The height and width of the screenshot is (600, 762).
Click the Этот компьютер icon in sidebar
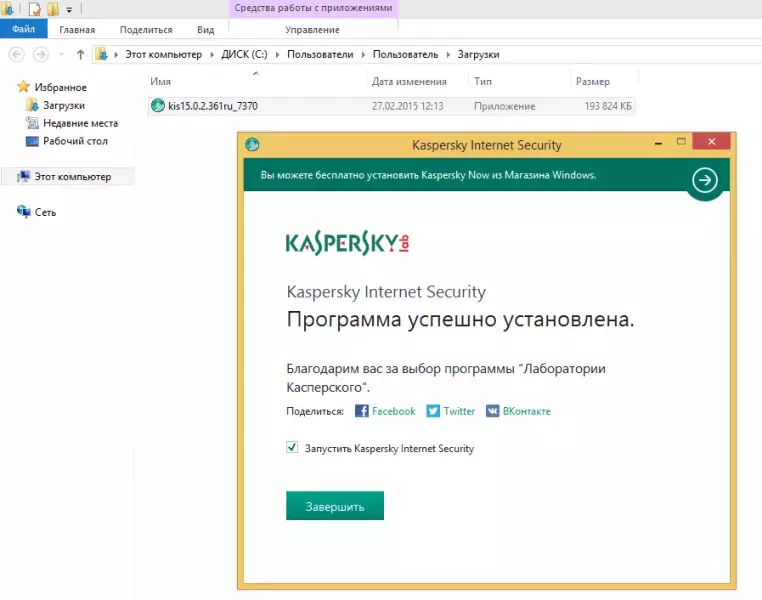coord(23,176)
